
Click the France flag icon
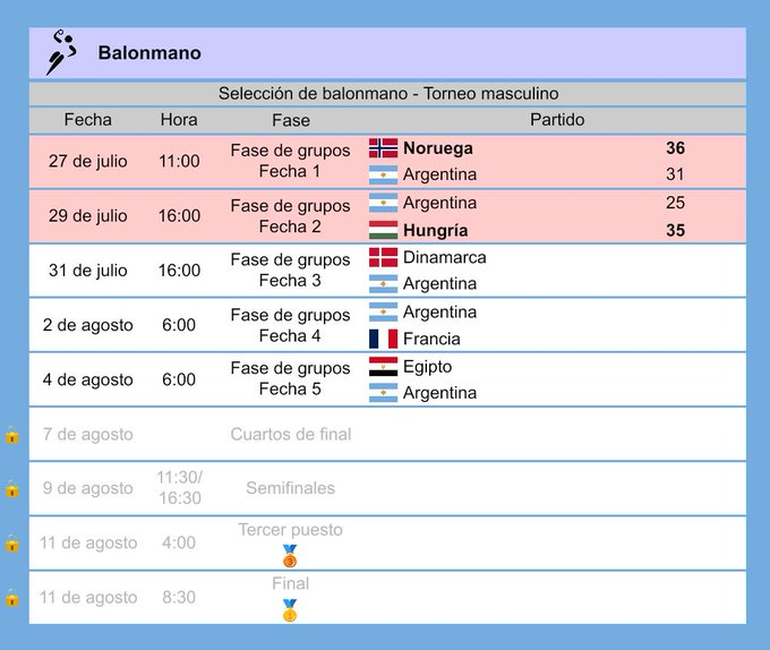tap(383, 339)
